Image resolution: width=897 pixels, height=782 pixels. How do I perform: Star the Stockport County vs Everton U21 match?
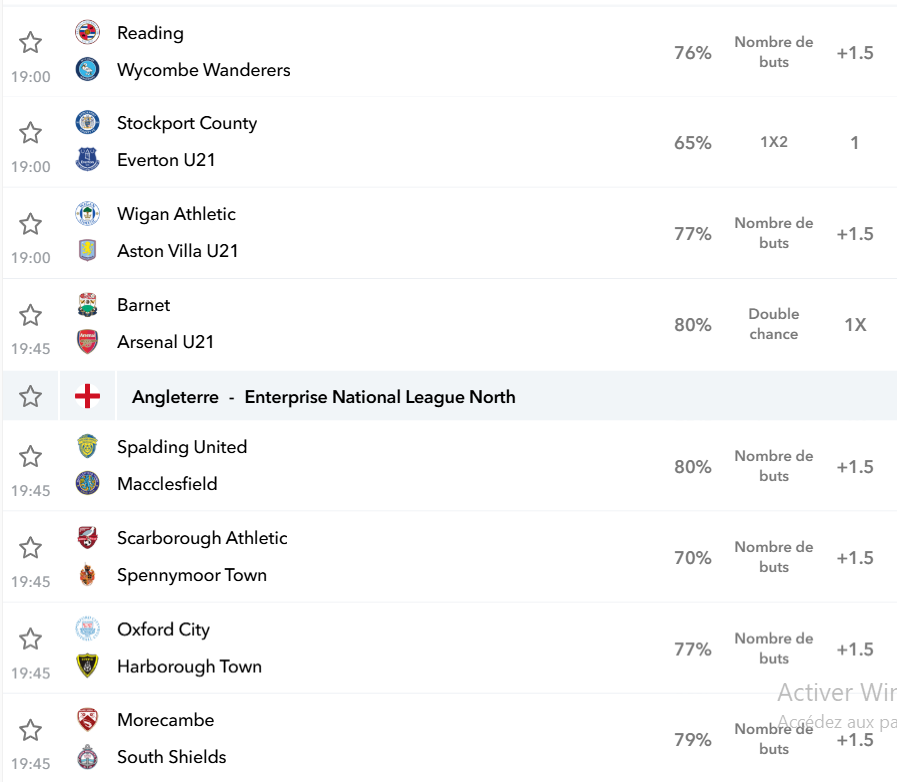click(x=30, y=133)
